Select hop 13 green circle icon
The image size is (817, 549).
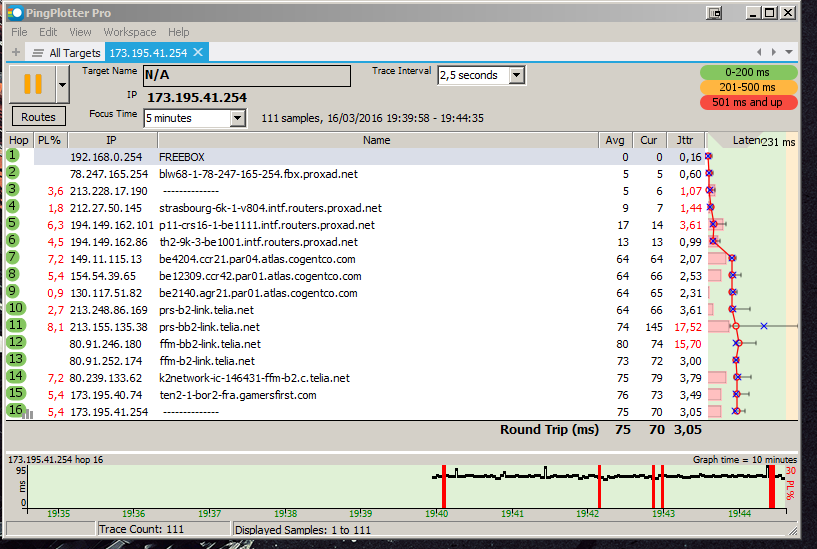pyautogui.click(x=16, y=359)
